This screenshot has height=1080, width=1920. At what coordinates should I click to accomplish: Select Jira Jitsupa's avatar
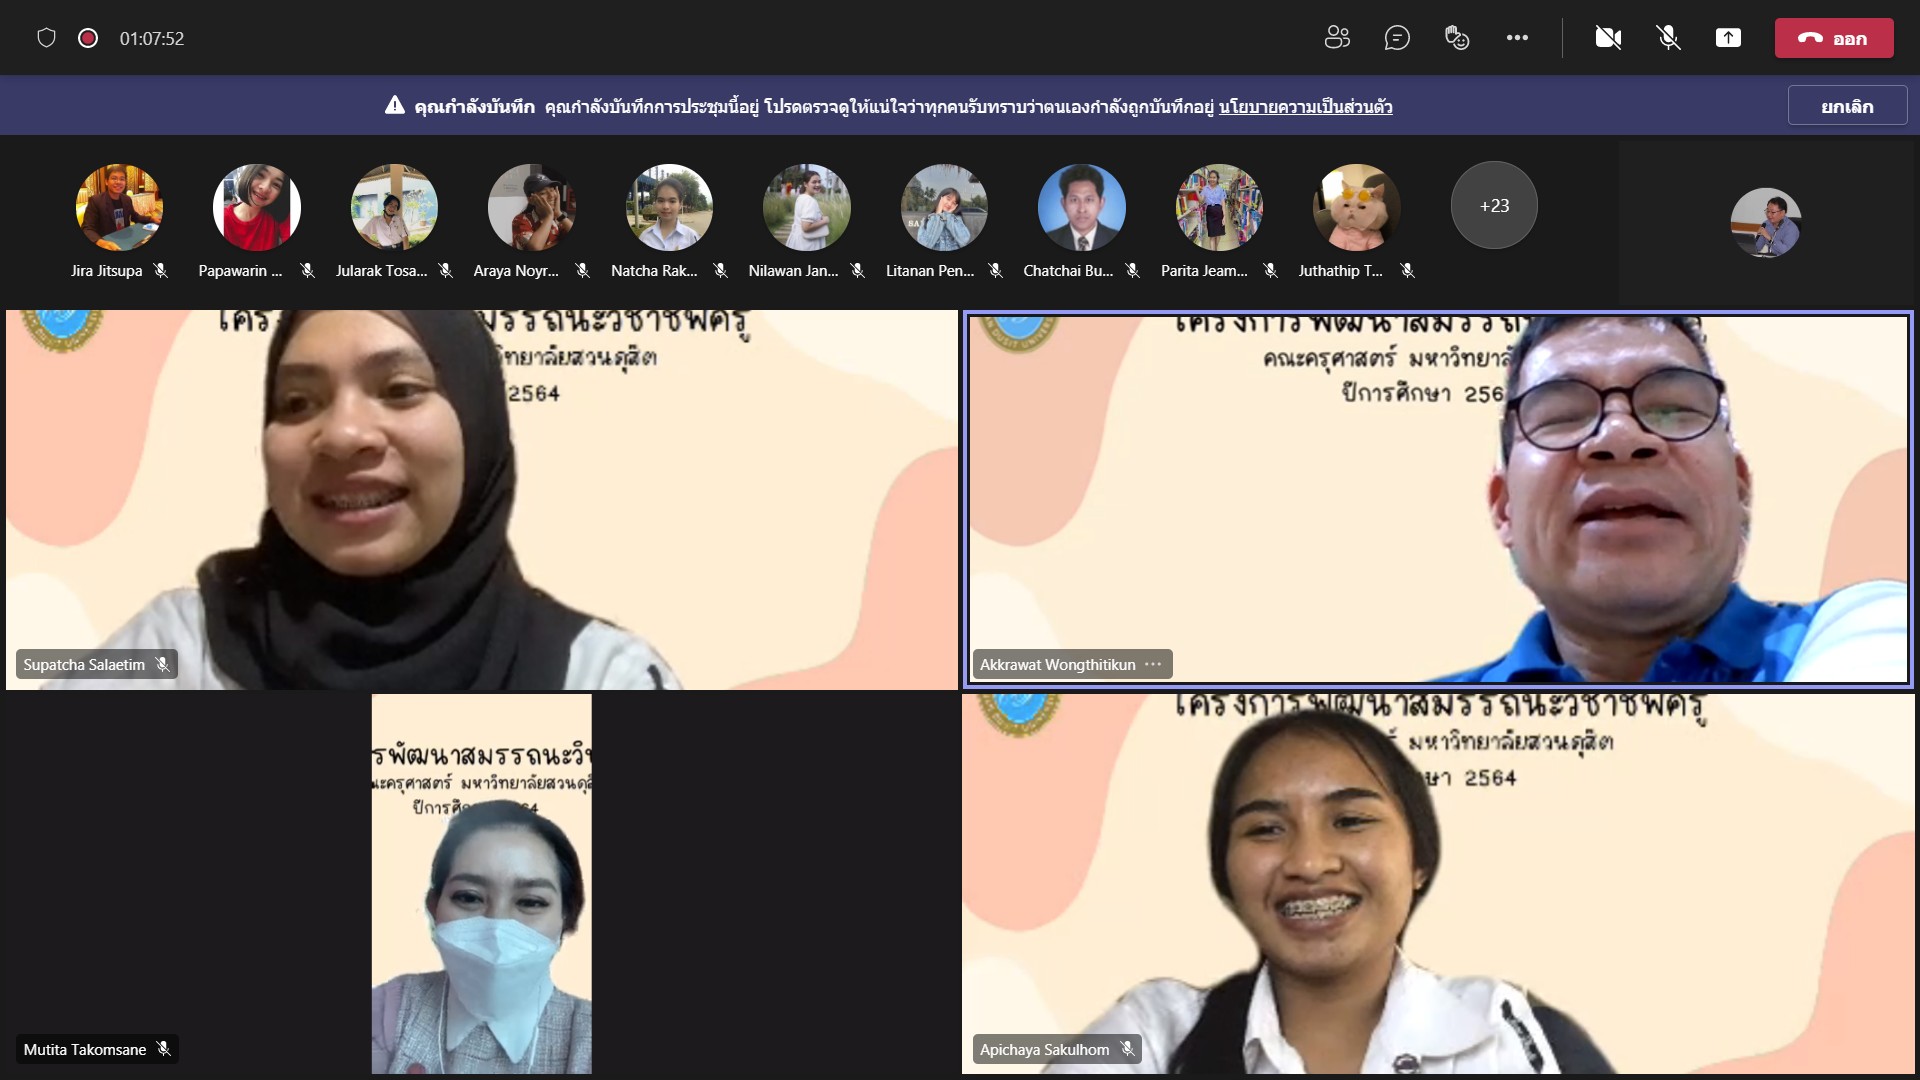(x=119, y=207)
